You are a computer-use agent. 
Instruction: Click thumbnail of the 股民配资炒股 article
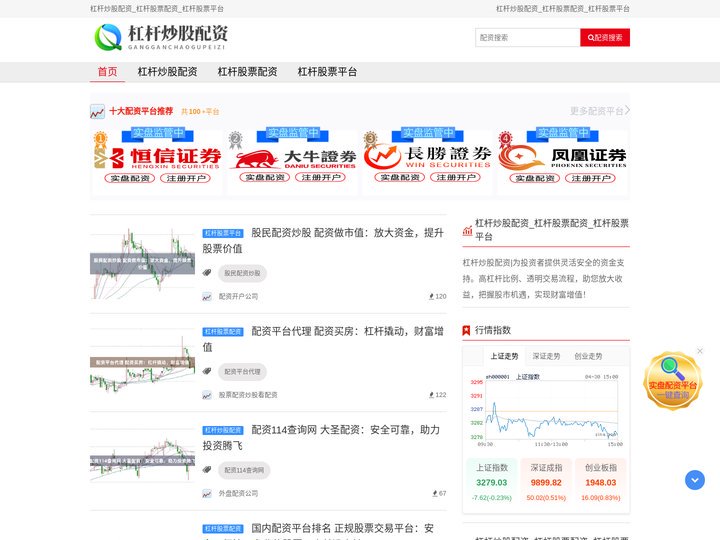(142, 264)
